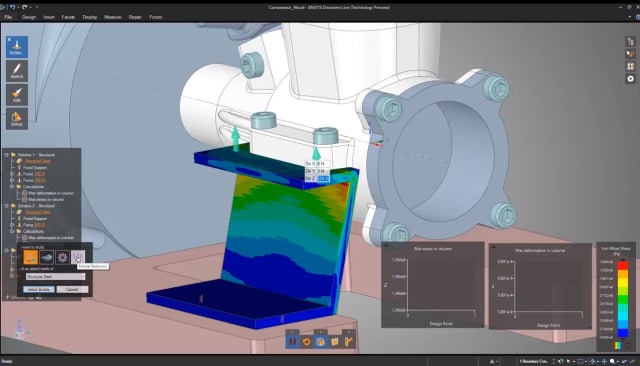The width and height of the screenshot is (640, 366).
Task: Select Fixed Support under Solution 1
Action: pos(35,168)
